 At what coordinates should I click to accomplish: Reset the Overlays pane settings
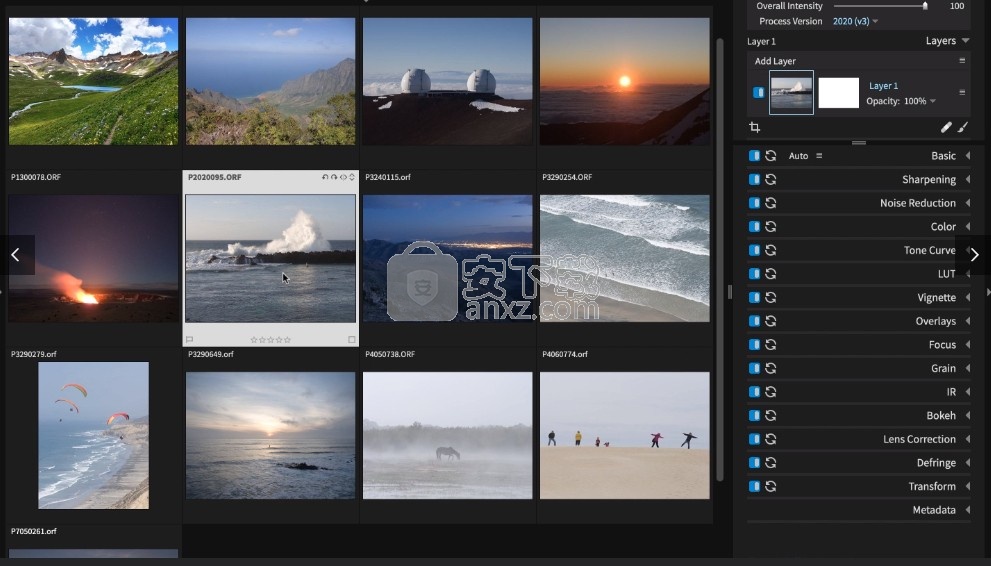click(770, 321)
